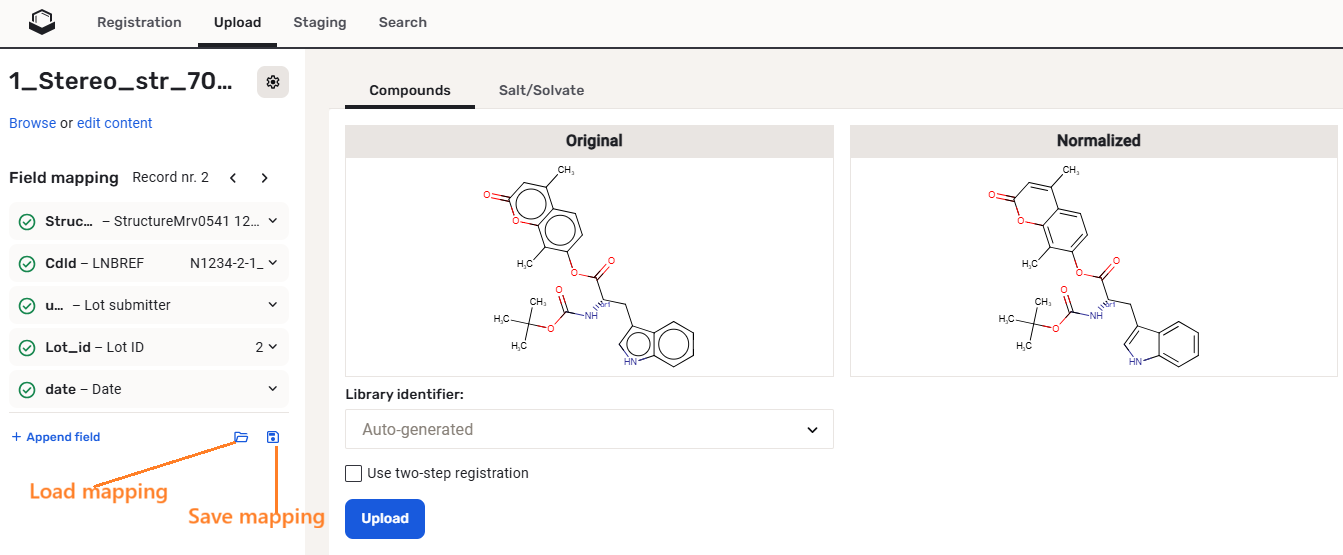Click the Append field link
This screenshot has height=555, width=1343.
click(x=56, y=437)
